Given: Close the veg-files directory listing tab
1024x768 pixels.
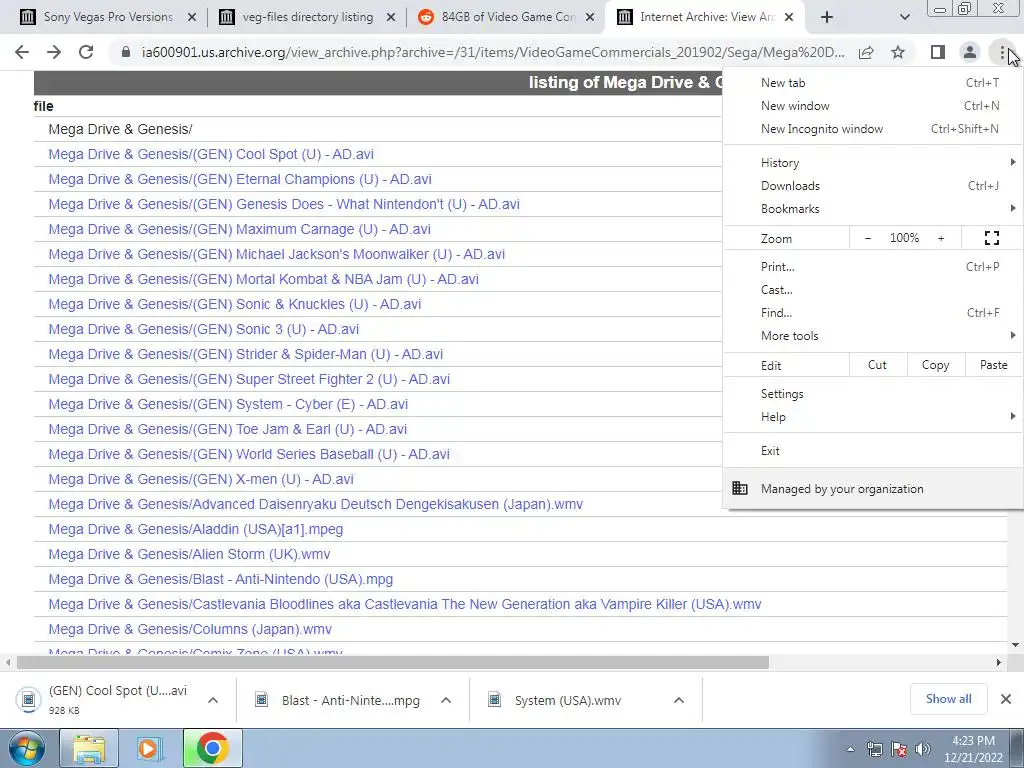Looking at the screenshot, I should point(391,18).
